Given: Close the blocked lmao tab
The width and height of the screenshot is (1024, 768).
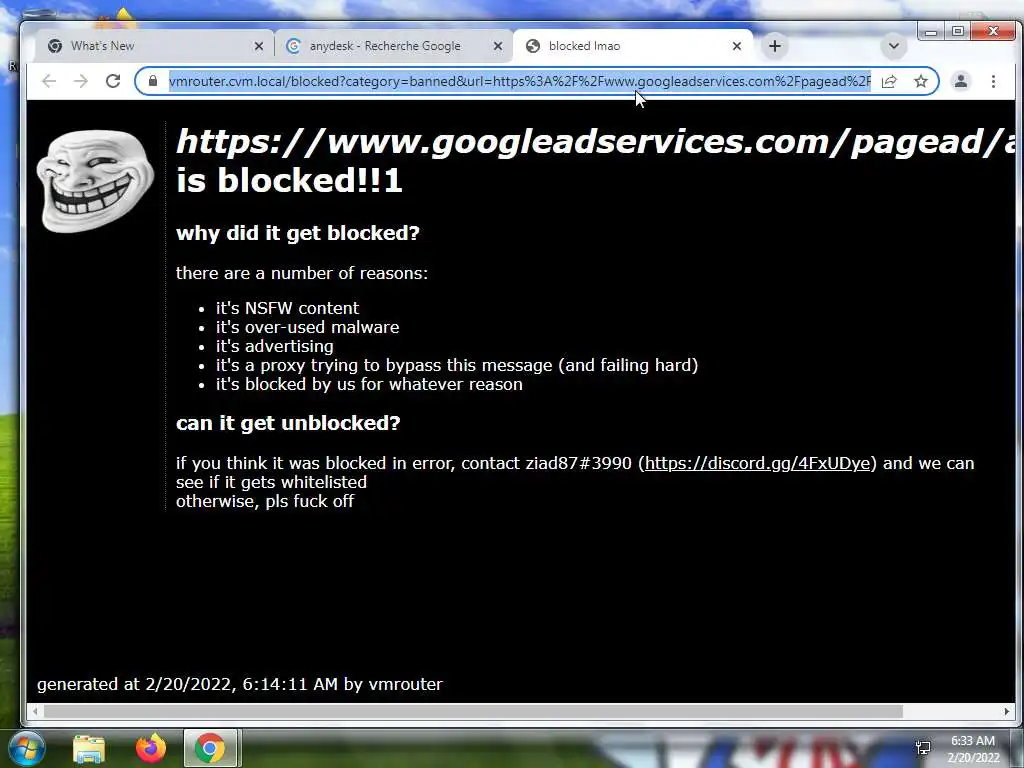Looking at the screenshot, I should [x=737, y=46].
